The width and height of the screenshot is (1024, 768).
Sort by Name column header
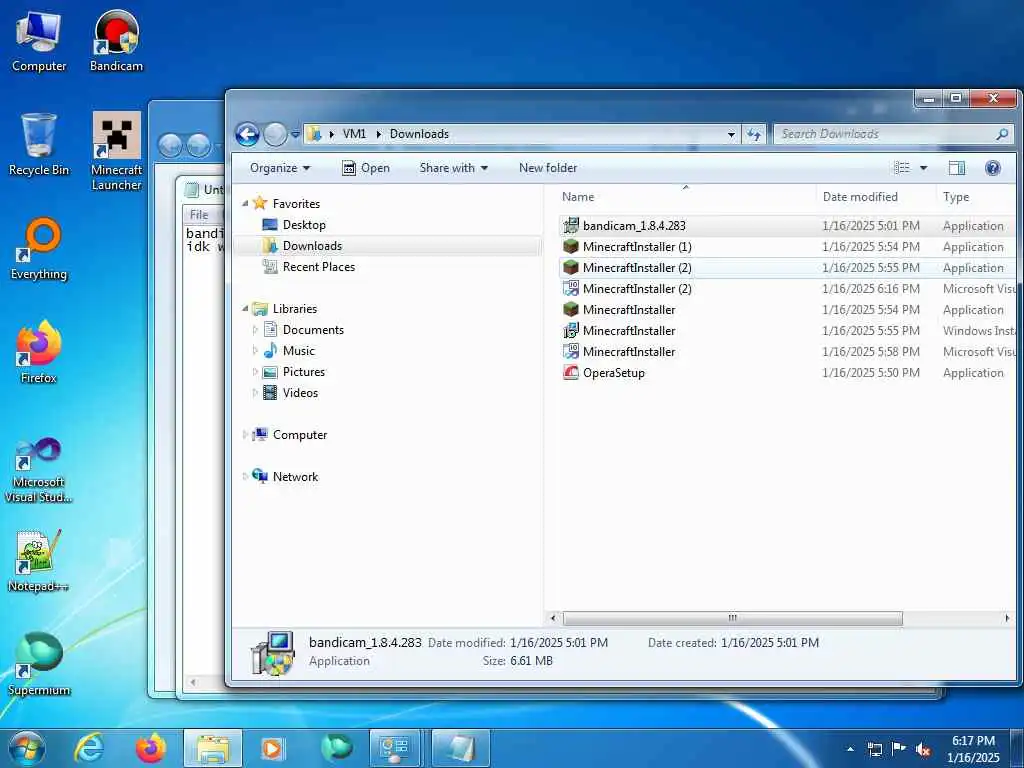click(x=686, y=197)
